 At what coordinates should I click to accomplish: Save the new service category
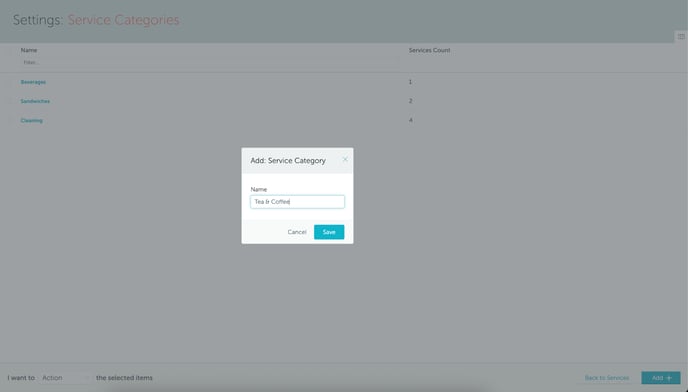pyautogui.click(x=329, y=232)
